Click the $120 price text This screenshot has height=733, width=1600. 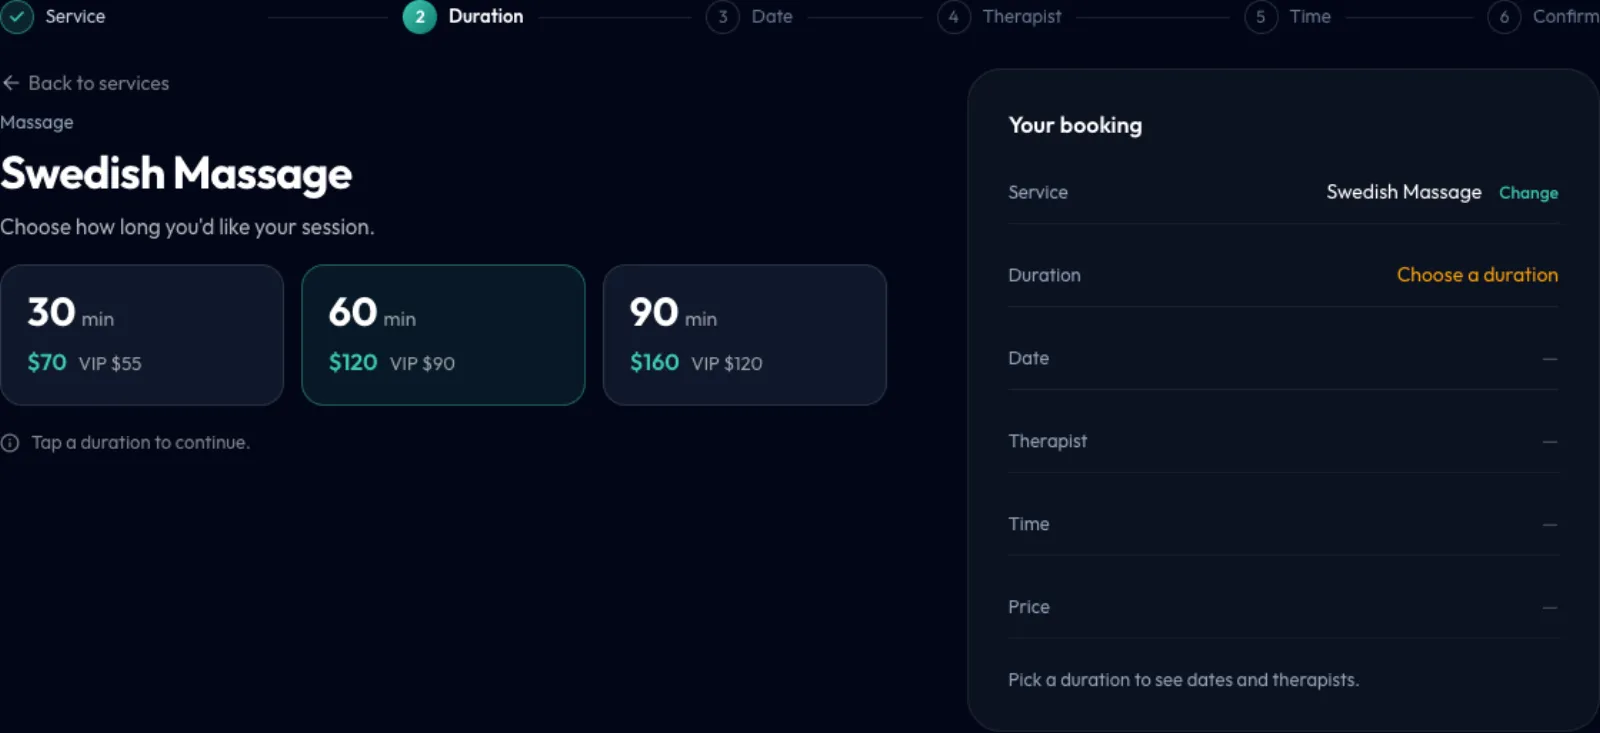pos(353,362)
